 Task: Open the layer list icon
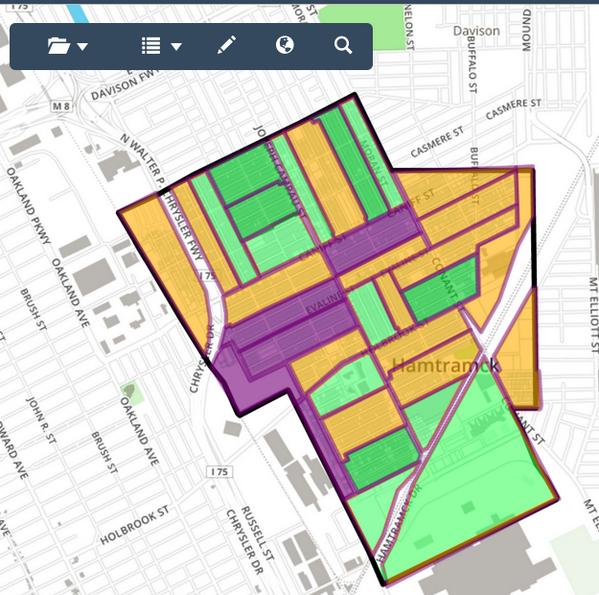pyautogui.click(x=151, y=46)
